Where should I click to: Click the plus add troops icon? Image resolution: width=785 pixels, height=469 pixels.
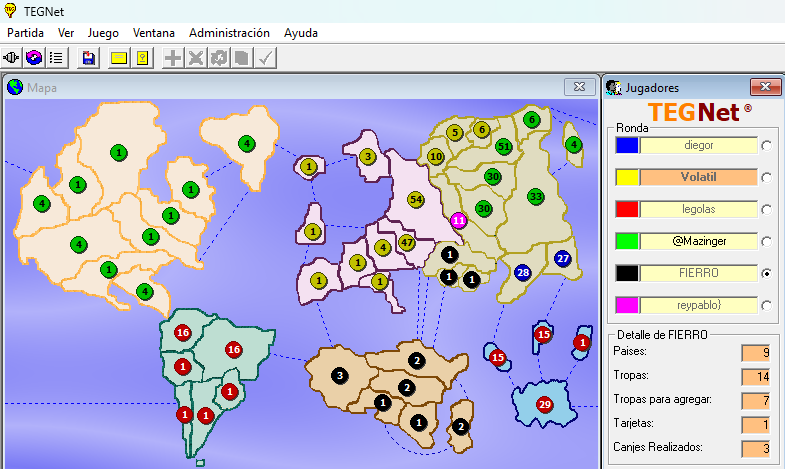173,58
